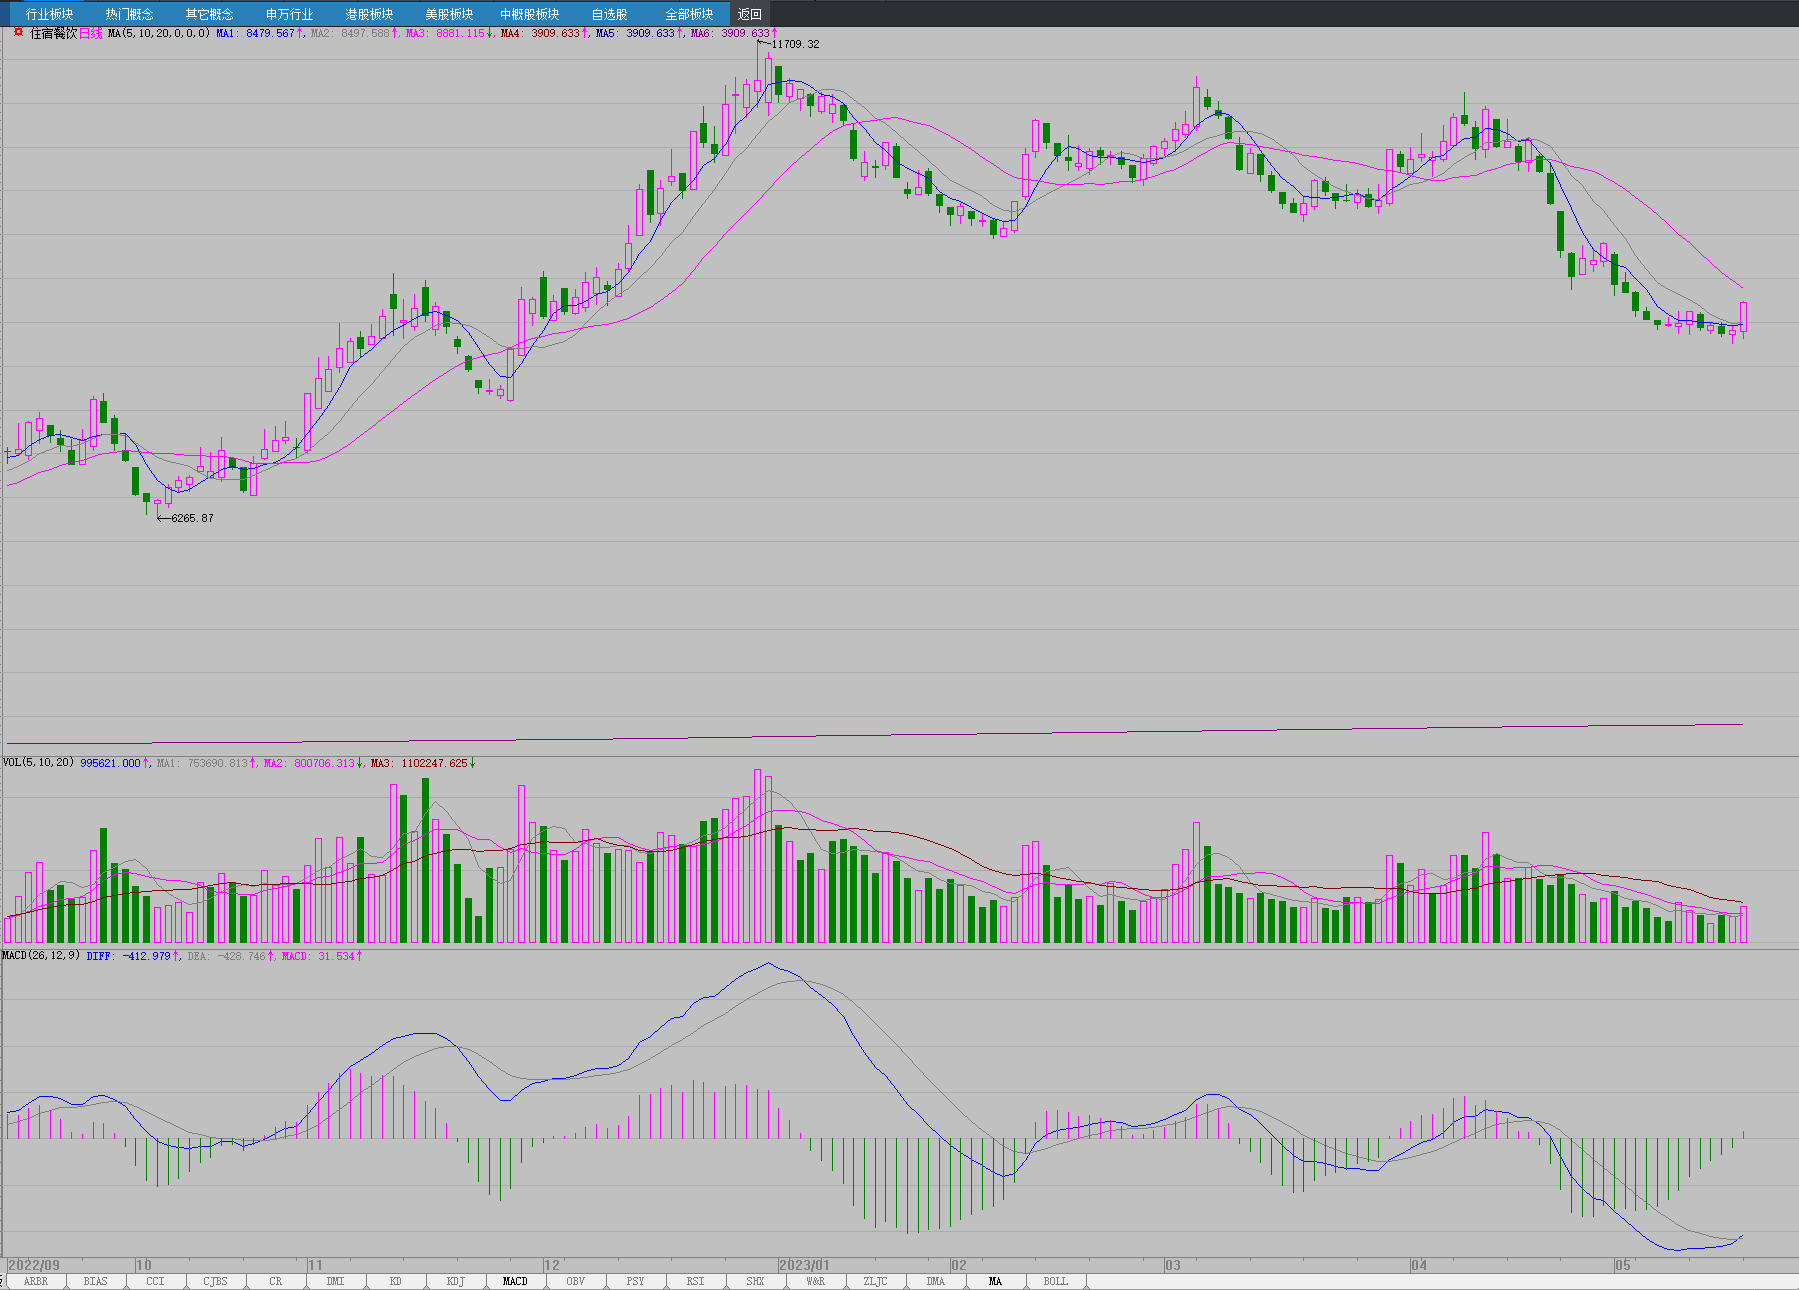
Task: Select the ARBR indicator tab
Action: [x=35, y=1281]
